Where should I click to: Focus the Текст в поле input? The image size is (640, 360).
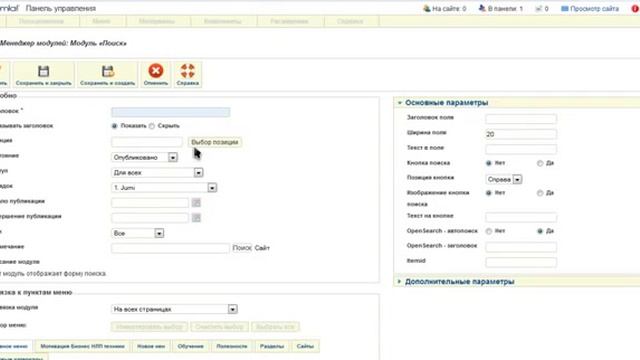coord(521,149)
